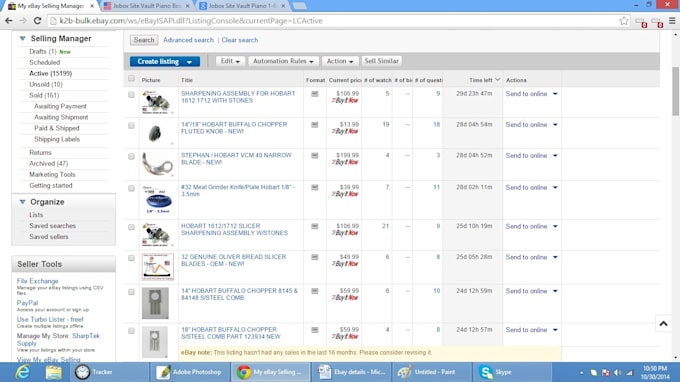The height and width of the screenshot is (382, 680).
Task: Expand actions arrow for Fluted Knob listing
Action: 555,125
